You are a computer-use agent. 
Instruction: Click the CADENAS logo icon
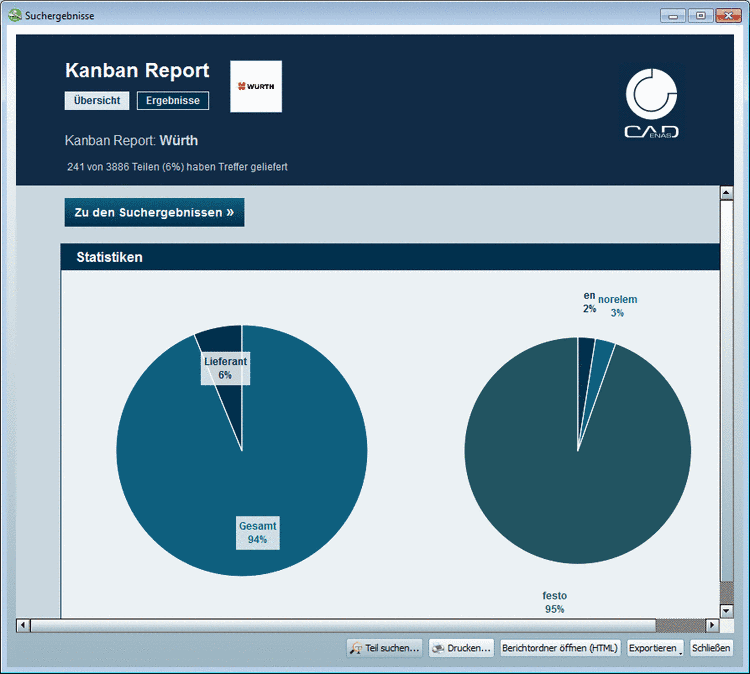click(x=651, y=102)
